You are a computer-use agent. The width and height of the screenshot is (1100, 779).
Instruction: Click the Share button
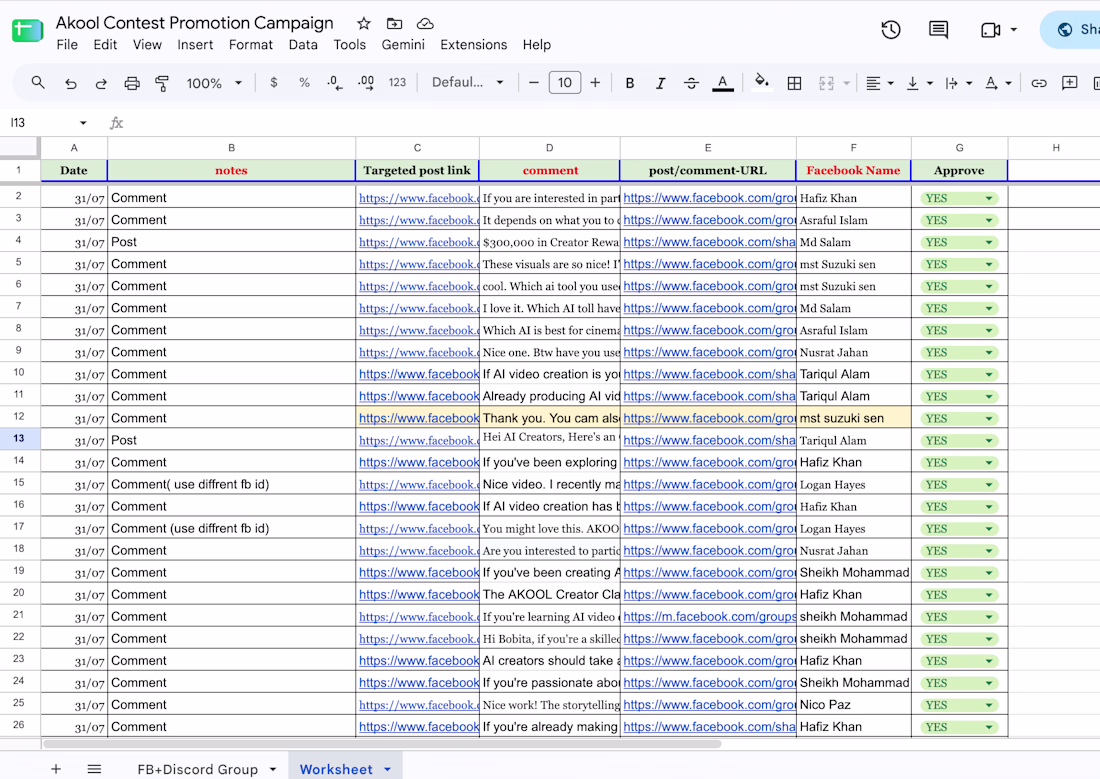coord(1071,29)
